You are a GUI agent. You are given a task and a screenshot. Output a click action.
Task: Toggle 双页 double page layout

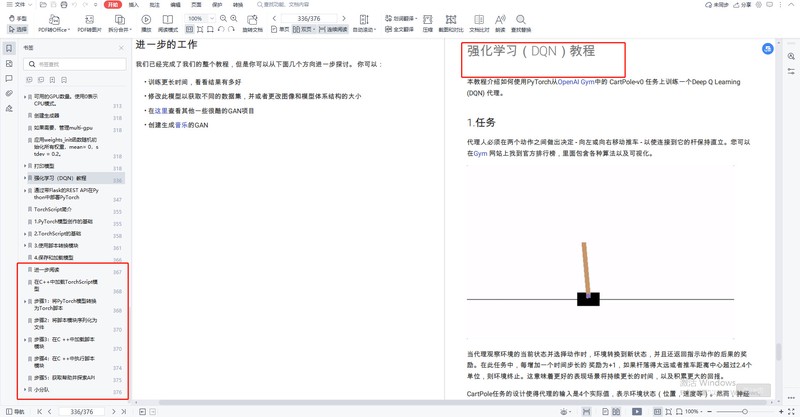pos(304,30)
